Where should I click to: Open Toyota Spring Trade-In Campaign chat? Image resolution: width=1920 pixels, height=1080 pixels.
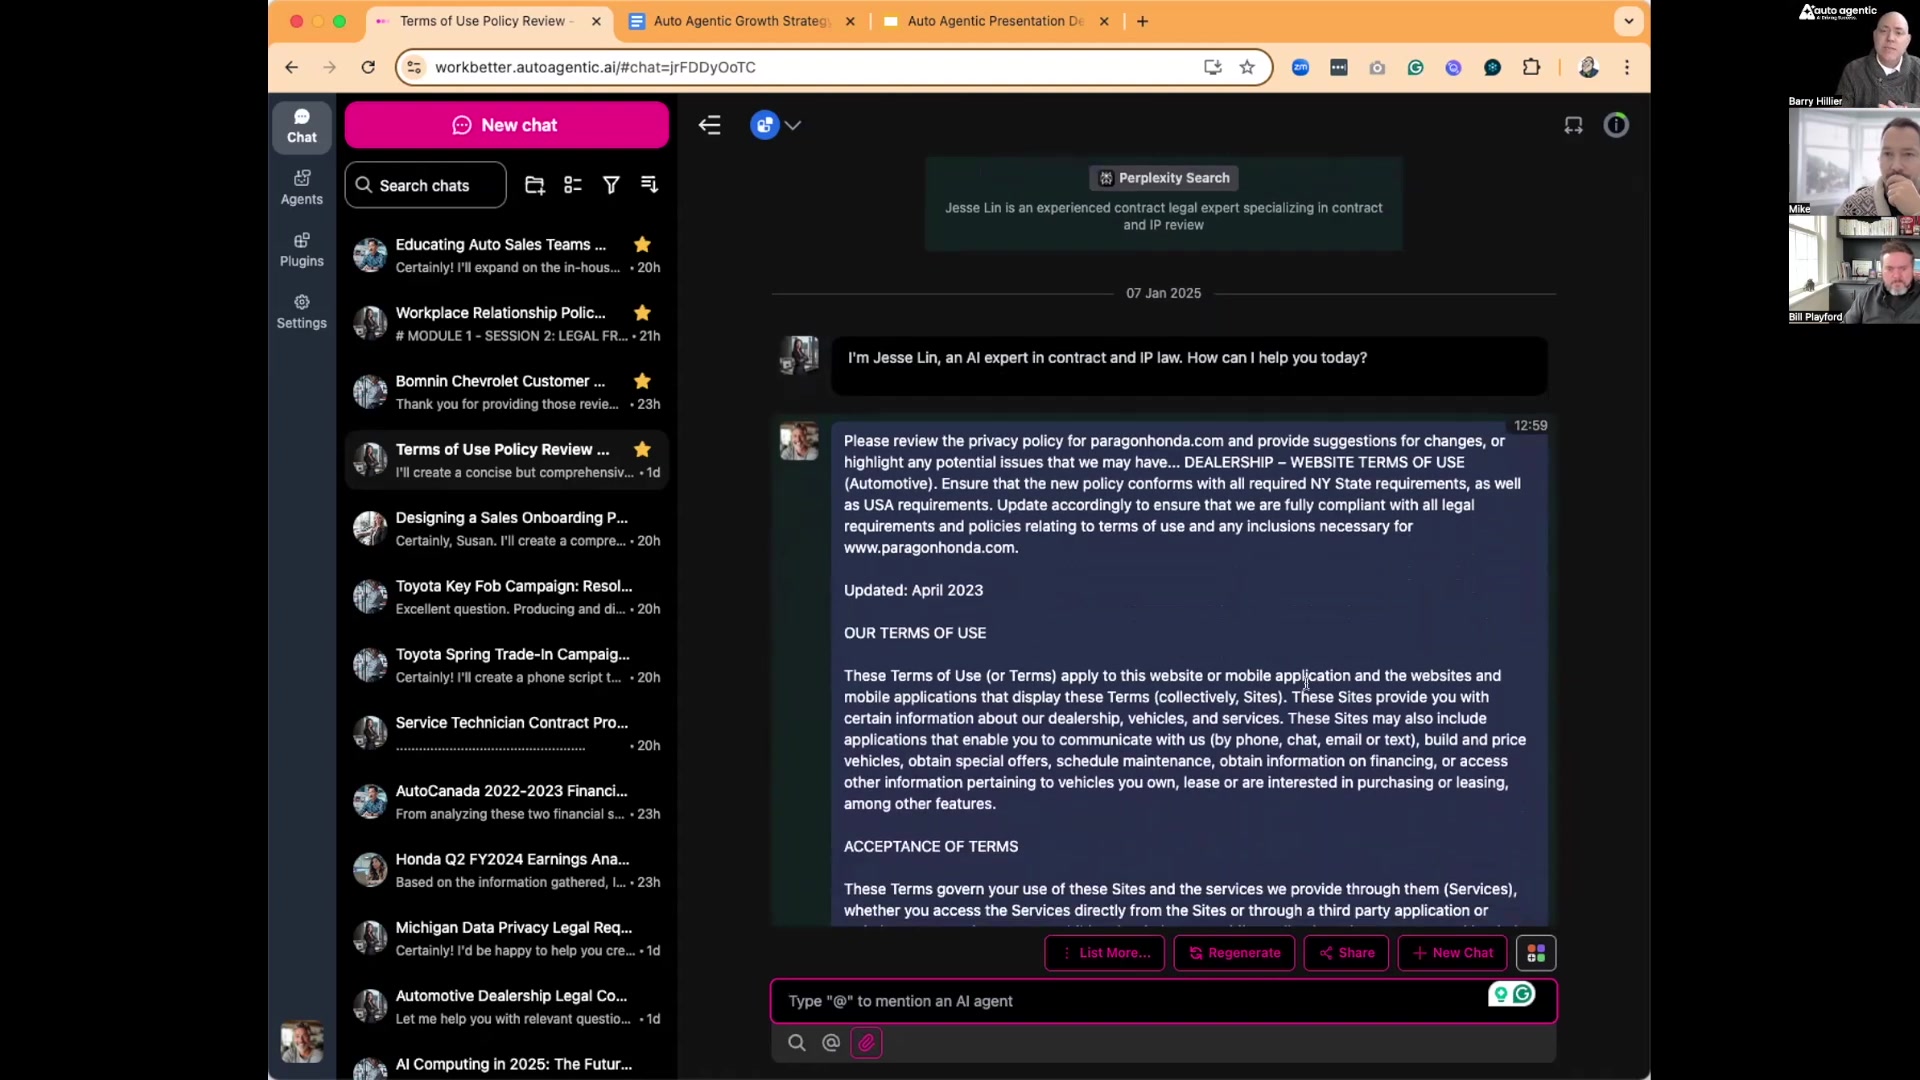tap(507, 665)
